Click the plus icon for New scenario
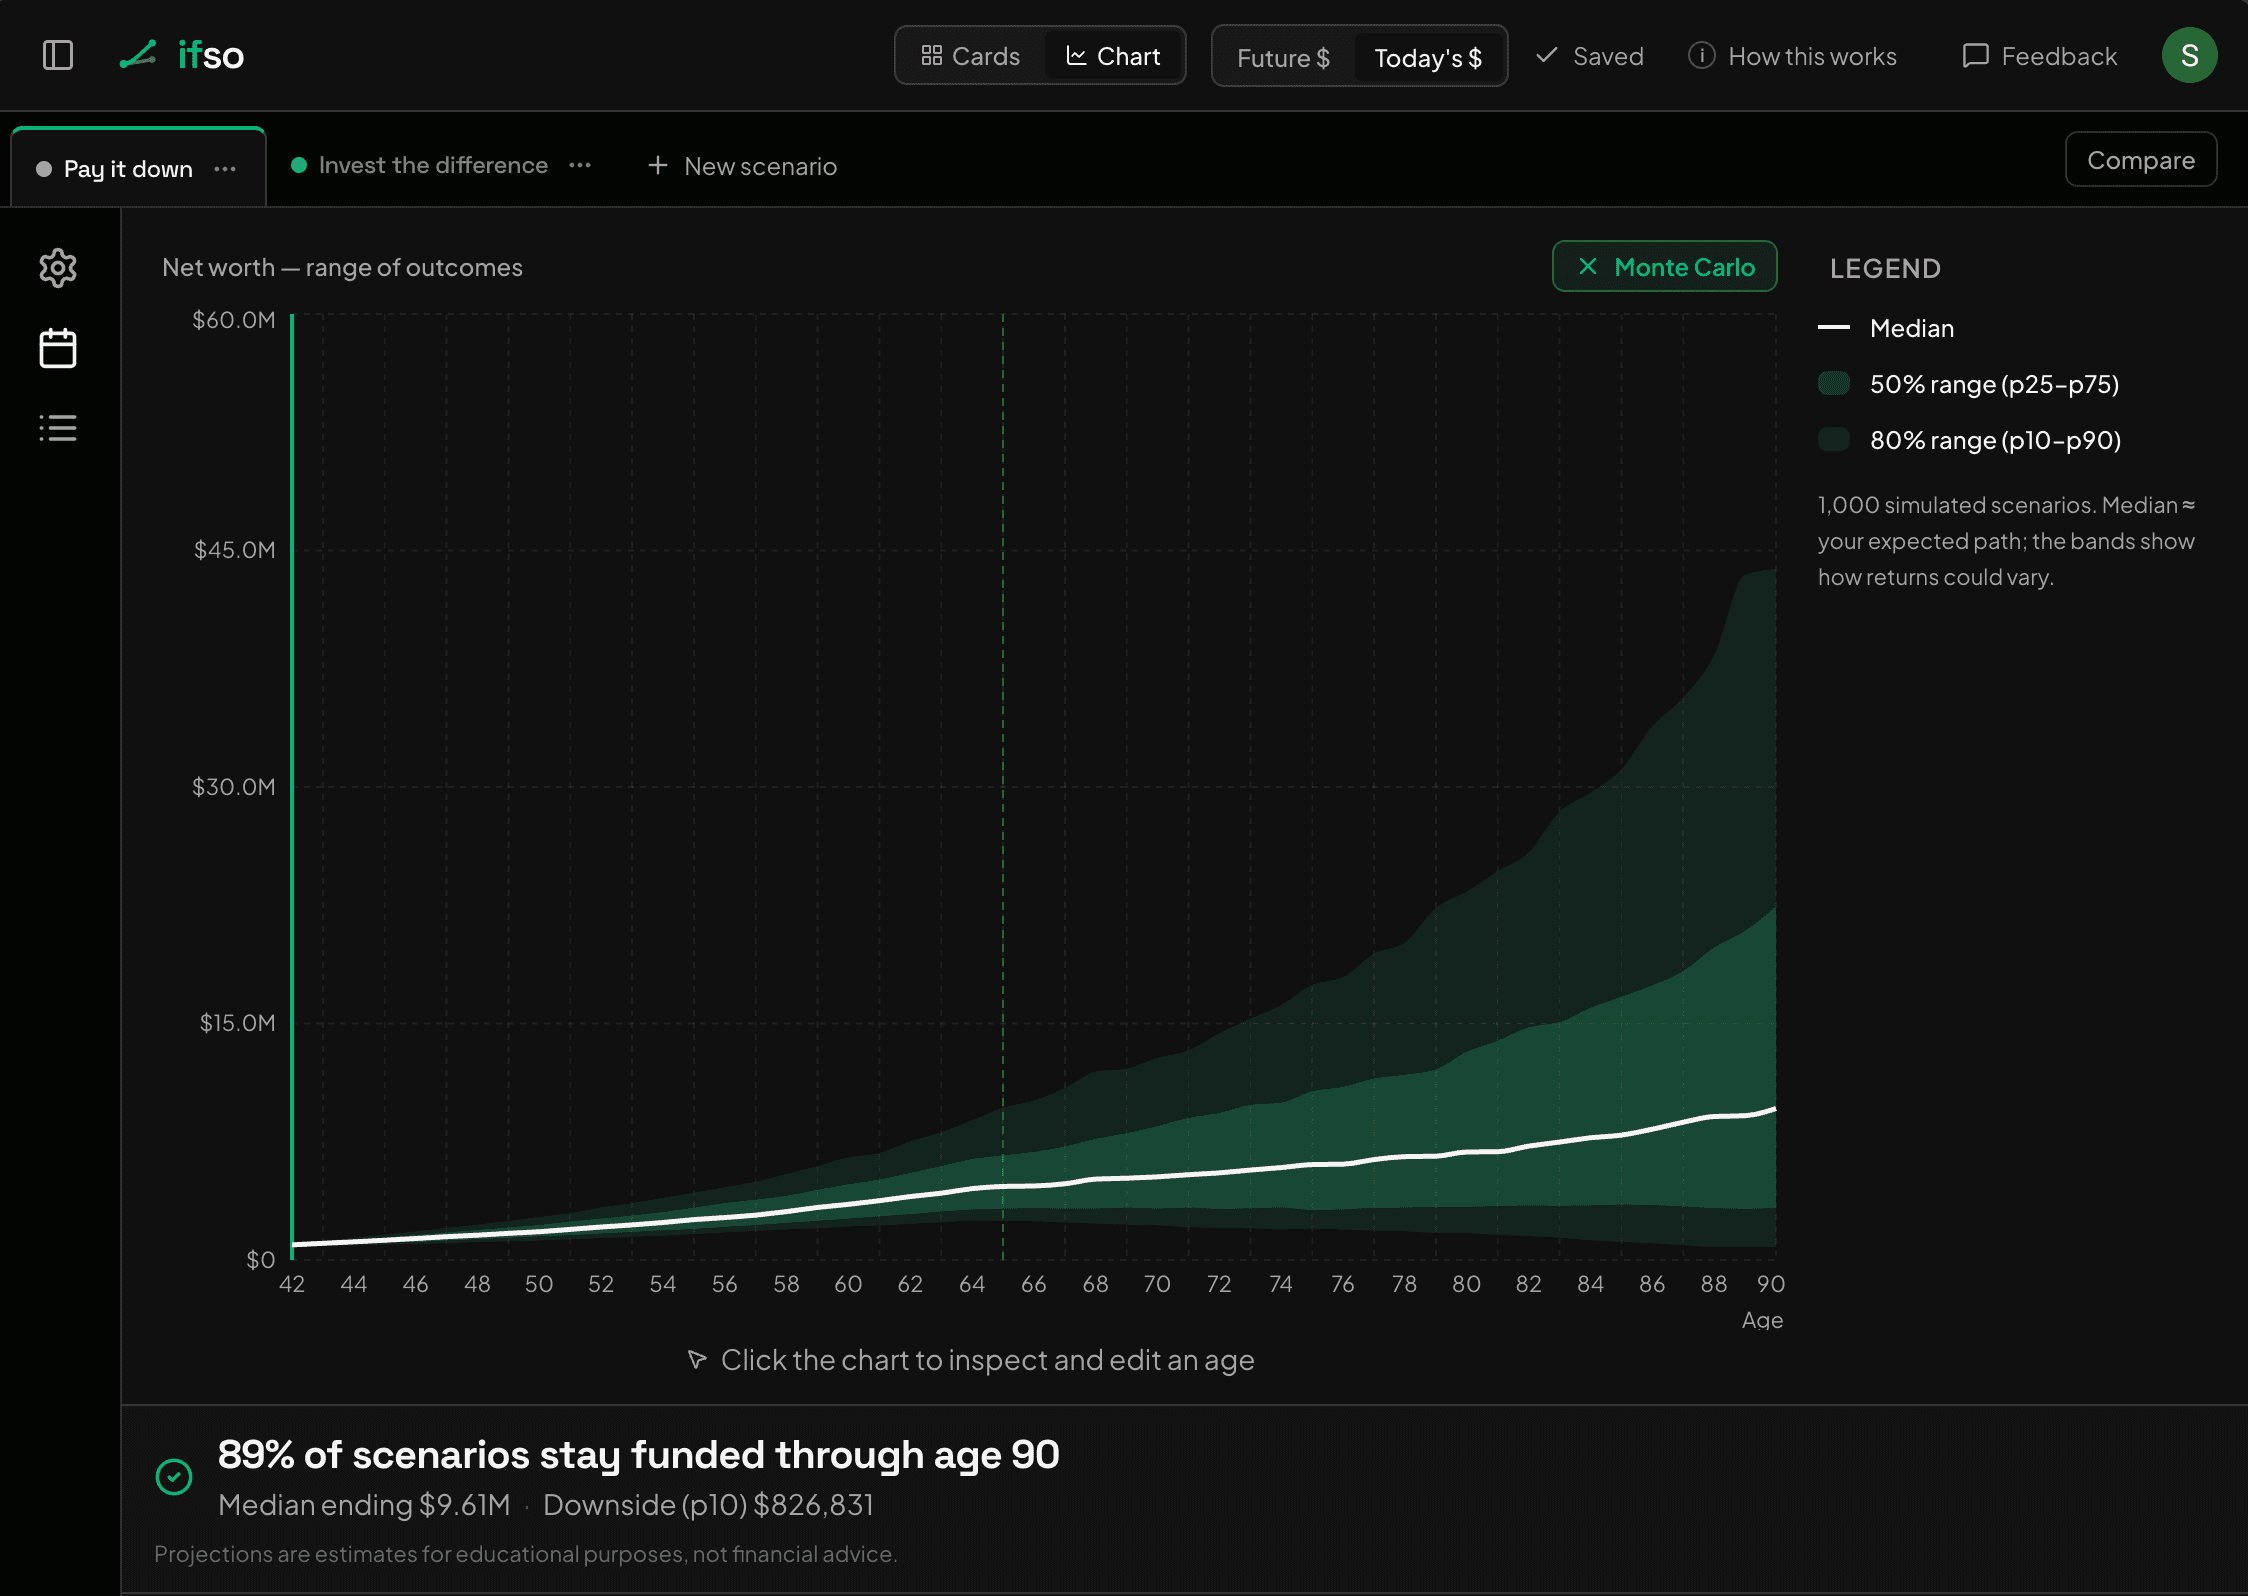Viewport: 2248px width, 1596px height. click(658, 165)
